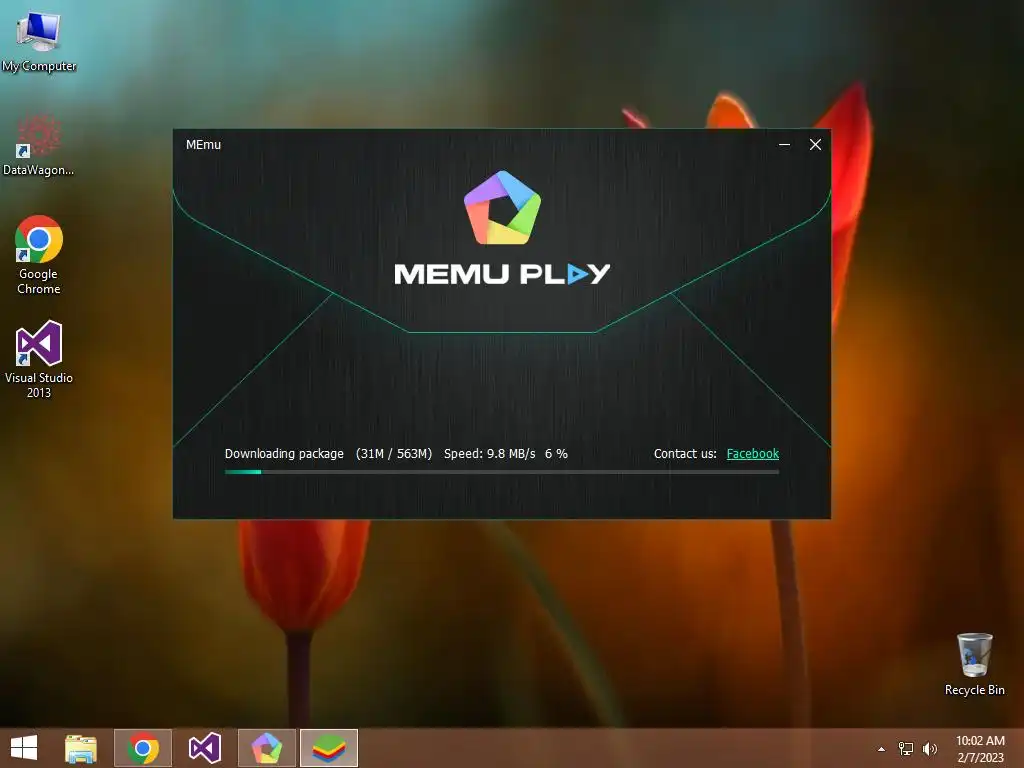
Task: Click the MEmu Play pentagon logo
Action: pos(502,208)
